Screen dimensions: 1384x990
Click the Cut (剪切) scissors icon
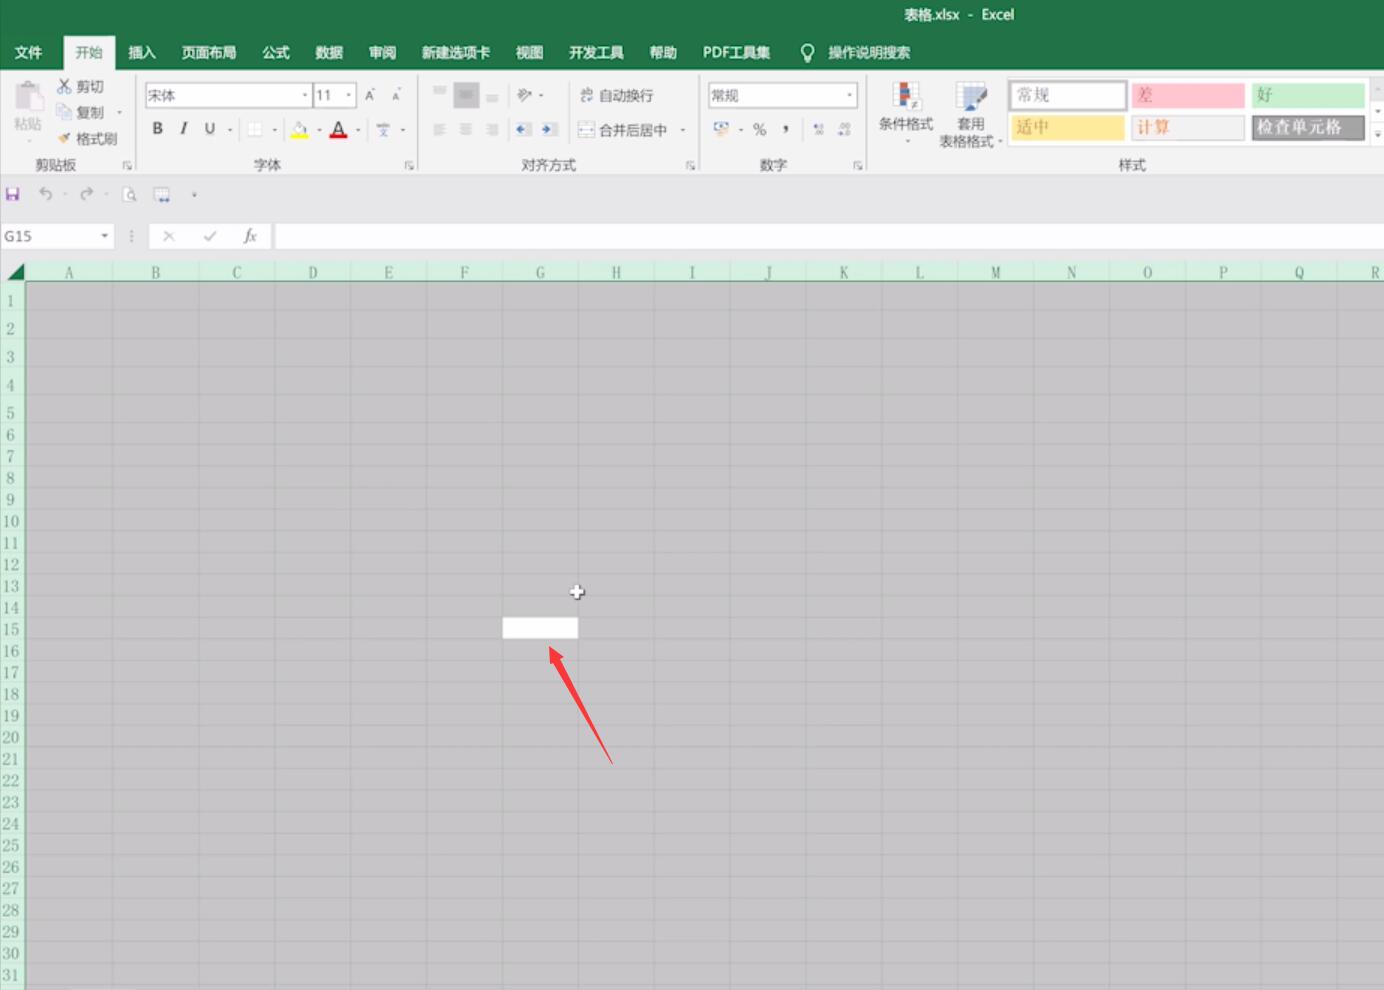[x=64, y=86]
